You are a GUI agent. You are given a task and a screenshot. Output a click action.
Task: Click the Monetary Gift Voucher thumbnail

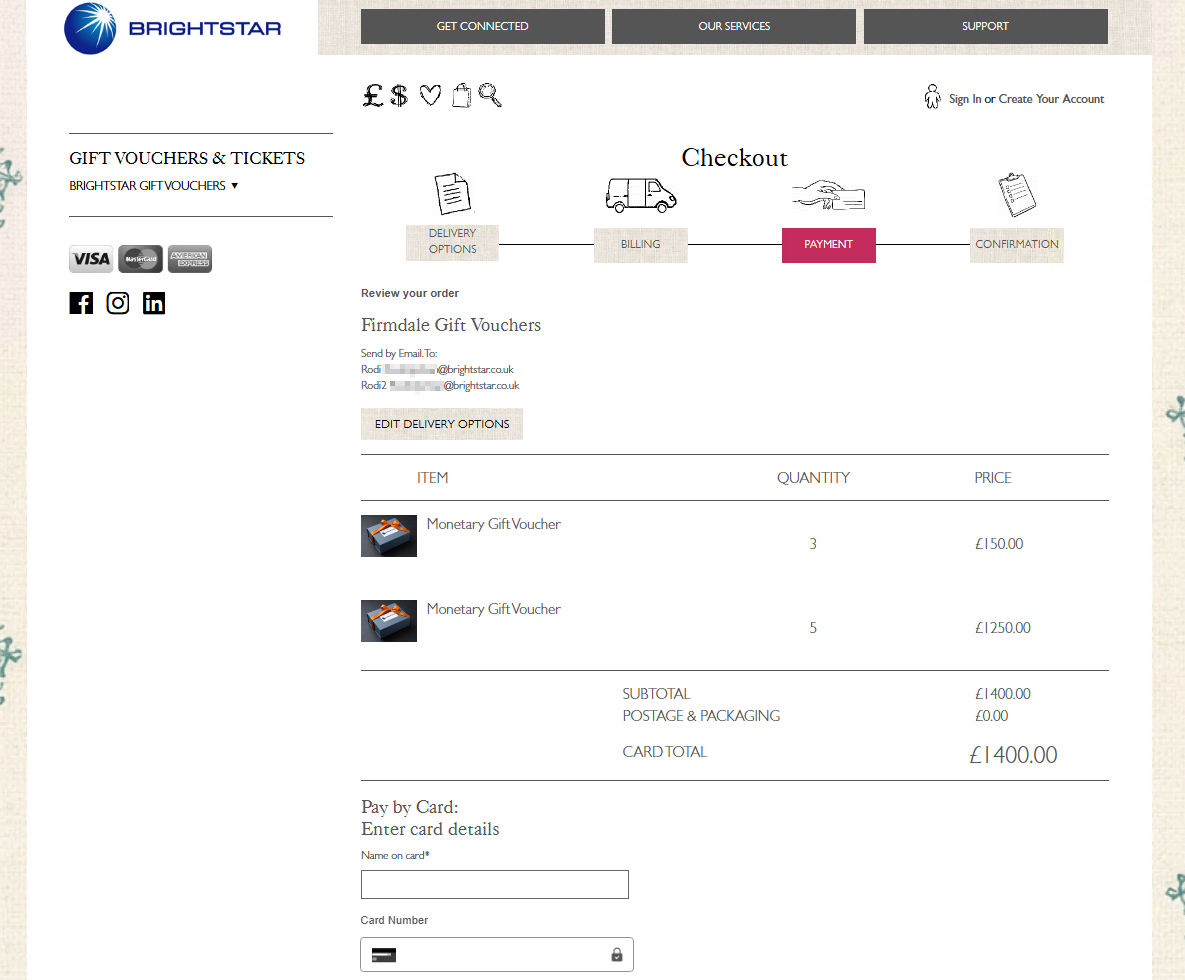point(389,536)
